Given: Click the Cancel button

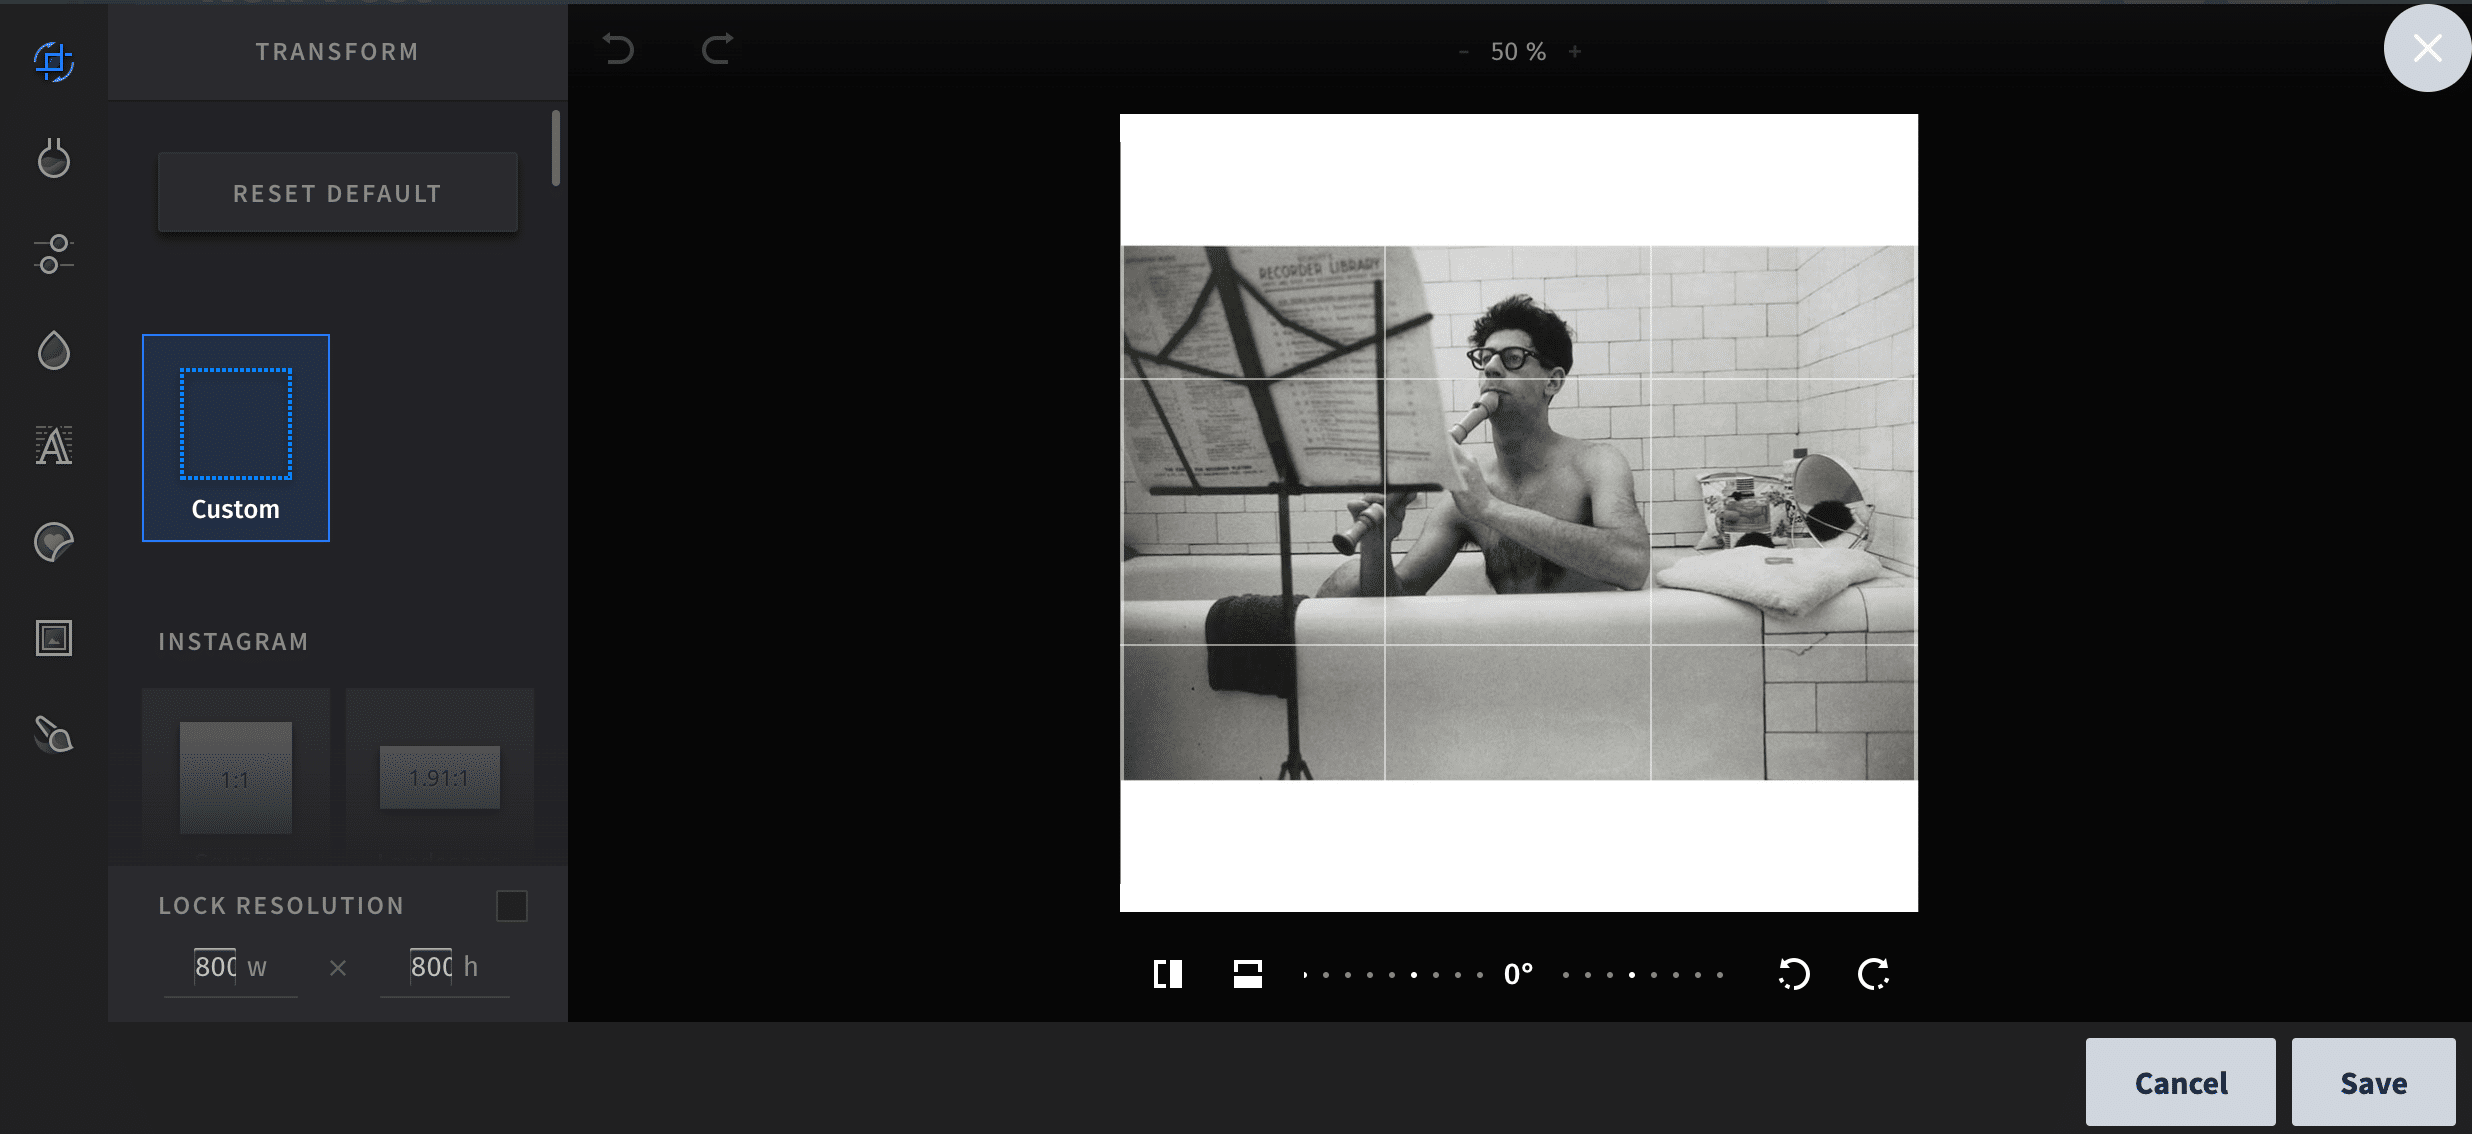Looking at the screenshot, I should coord(2182,1084).
